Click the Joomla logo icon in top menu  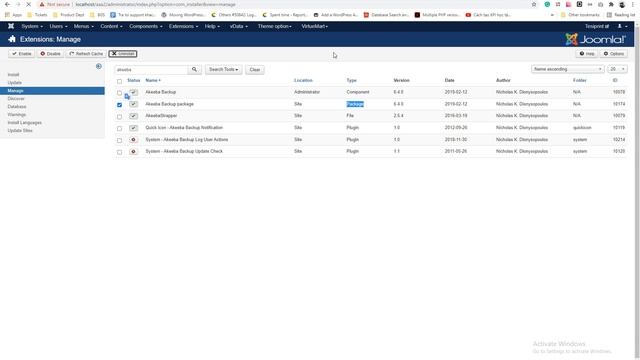11,26
